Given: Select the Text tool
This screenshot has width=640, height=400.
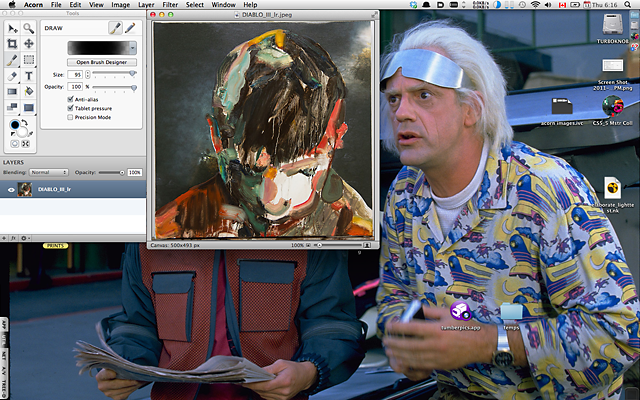Looking at the screenshot, I should tap(29, 76).
